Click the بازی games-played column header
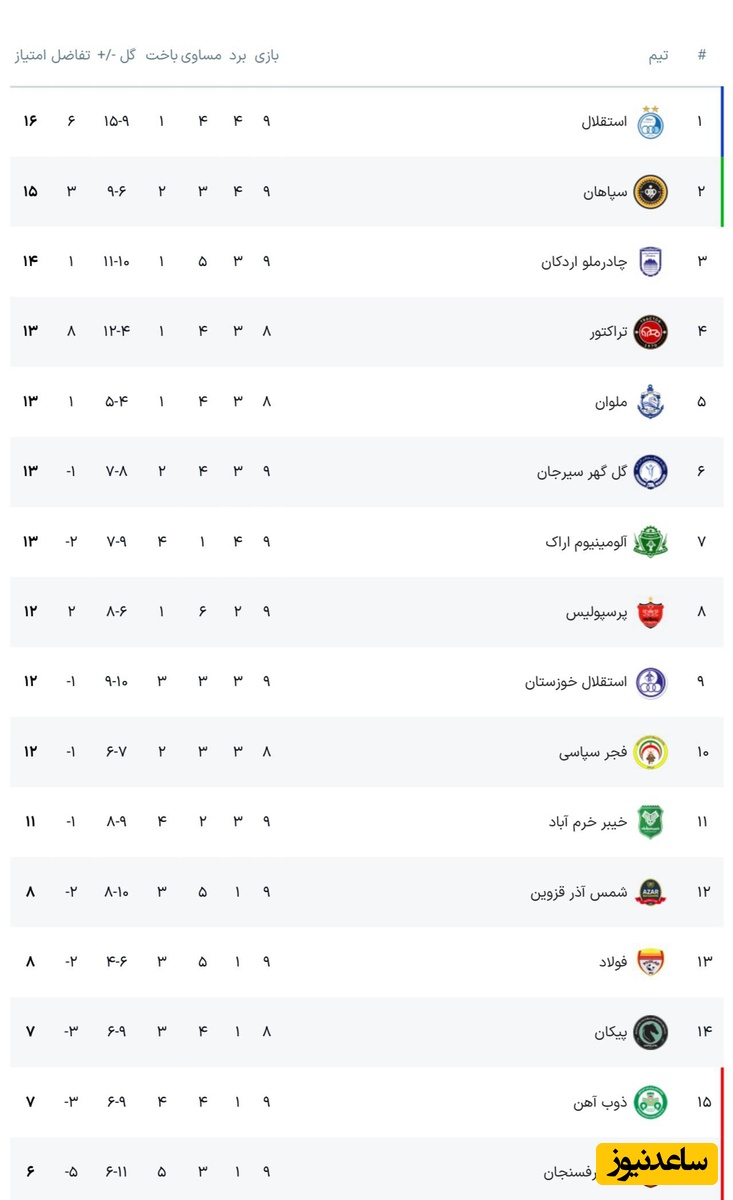Image resolution: width=733 pixels, height=1200 pixels. [x=267, y=55]
